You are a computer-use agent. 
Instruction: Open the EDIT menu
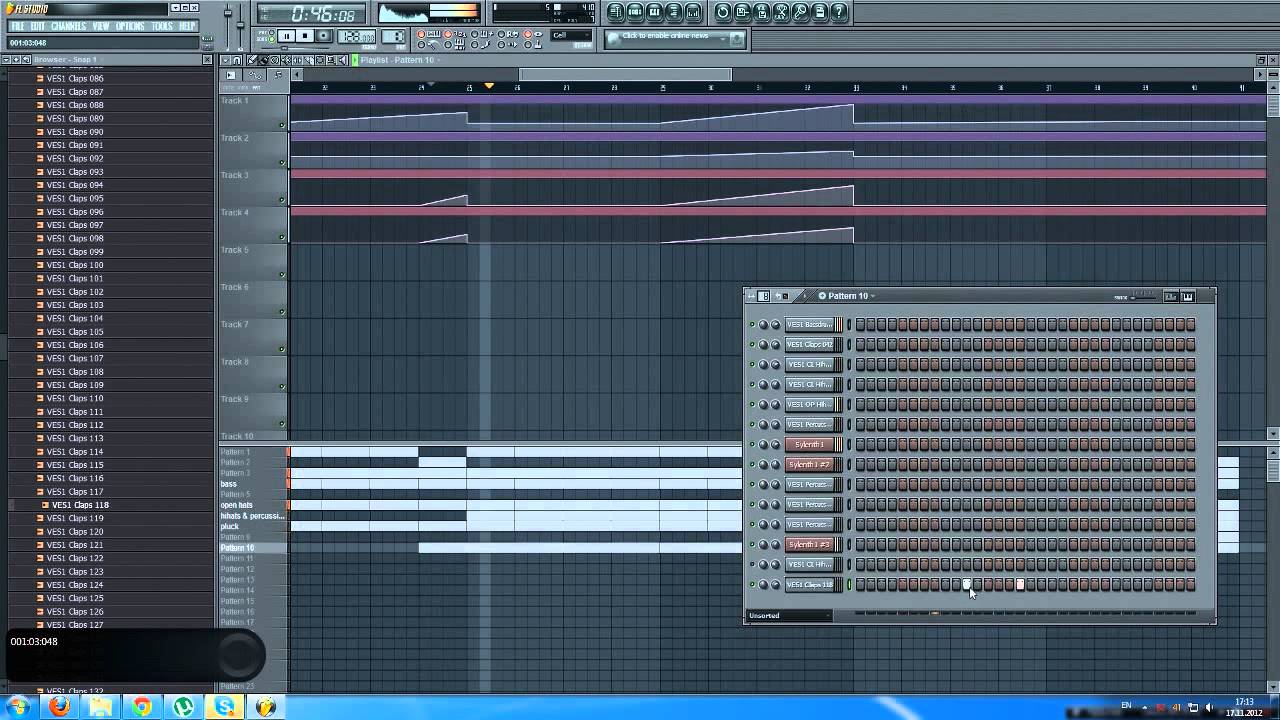pos(37,26)
